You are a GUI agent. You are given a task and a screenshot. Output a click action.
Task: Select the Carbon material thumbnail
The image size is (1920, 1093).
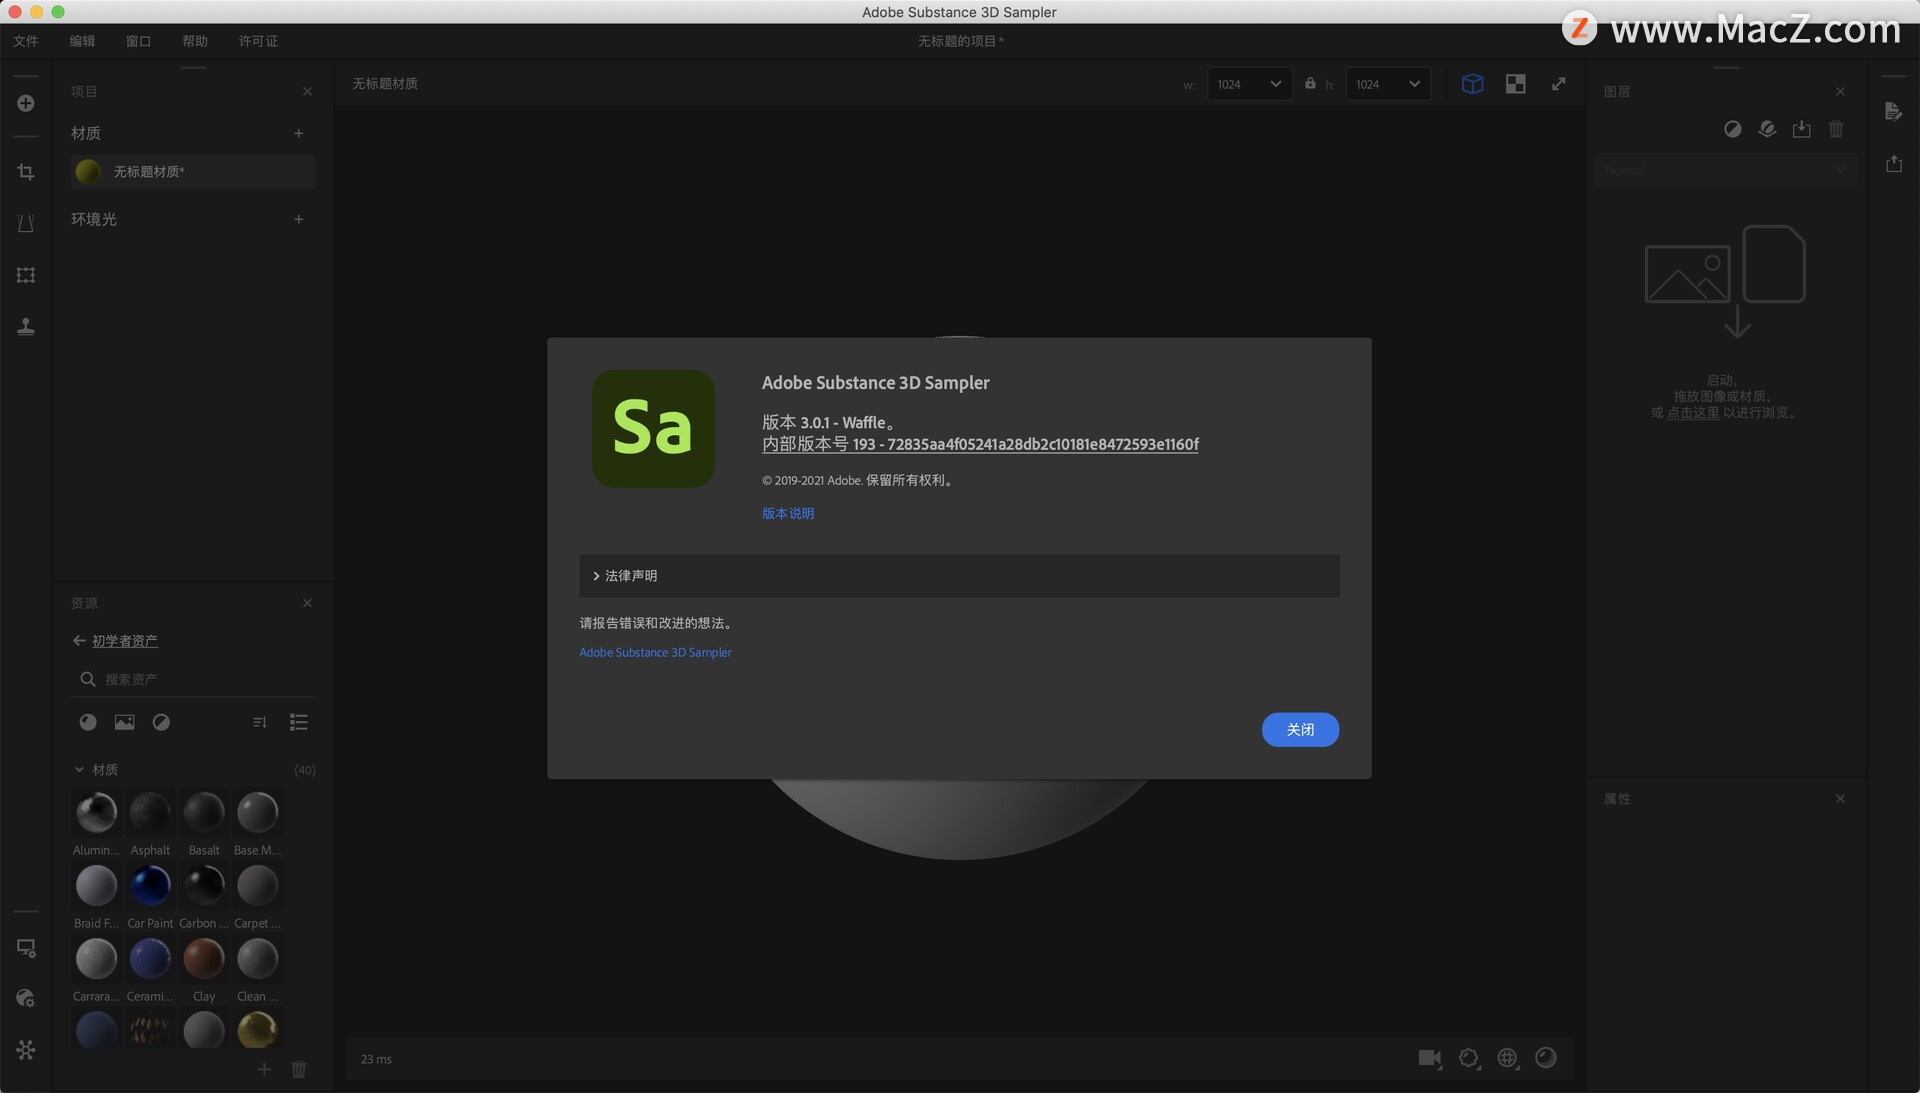pyautogui.click(x=204, y=885)
